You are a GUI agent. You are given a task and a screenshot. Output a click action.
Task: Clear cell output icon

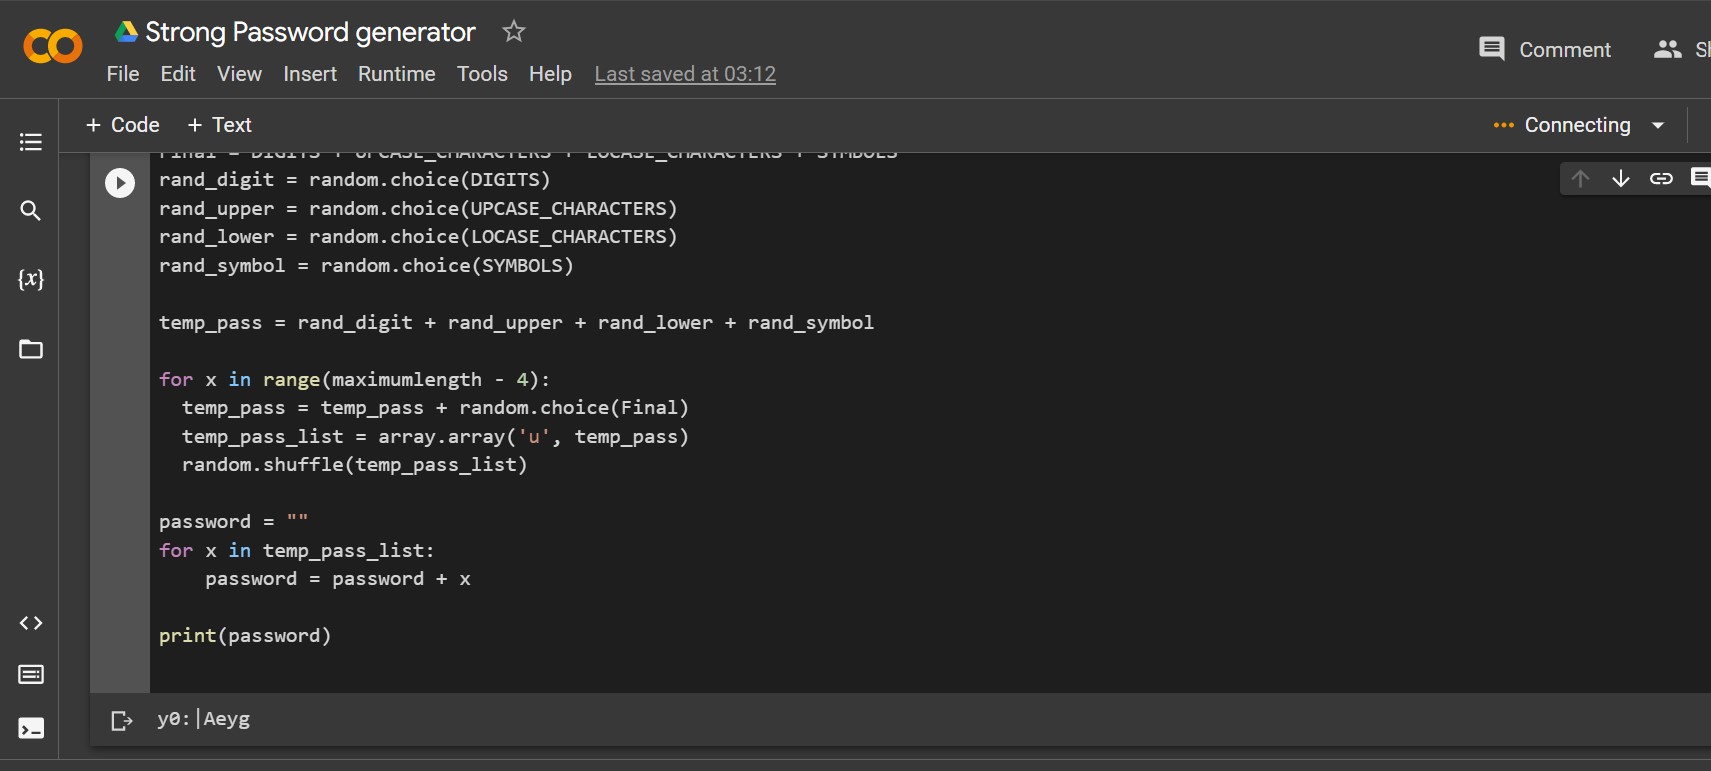pyautogui.click(x=121, y=720)
